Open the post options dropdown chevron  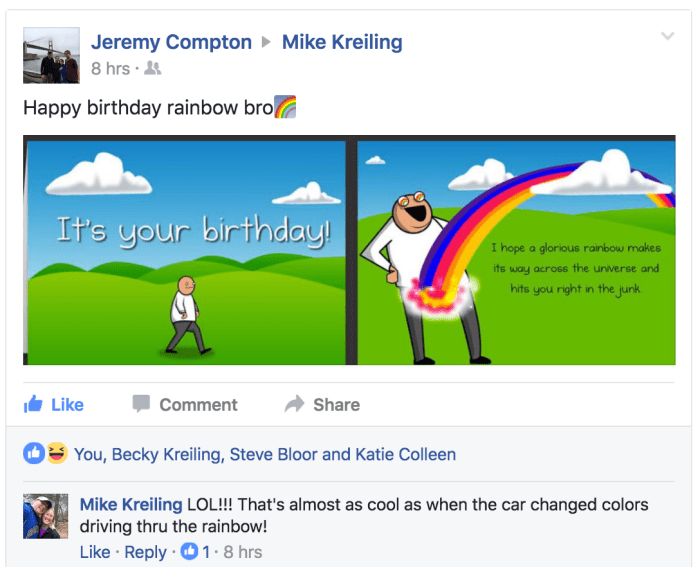coord(668,37)
